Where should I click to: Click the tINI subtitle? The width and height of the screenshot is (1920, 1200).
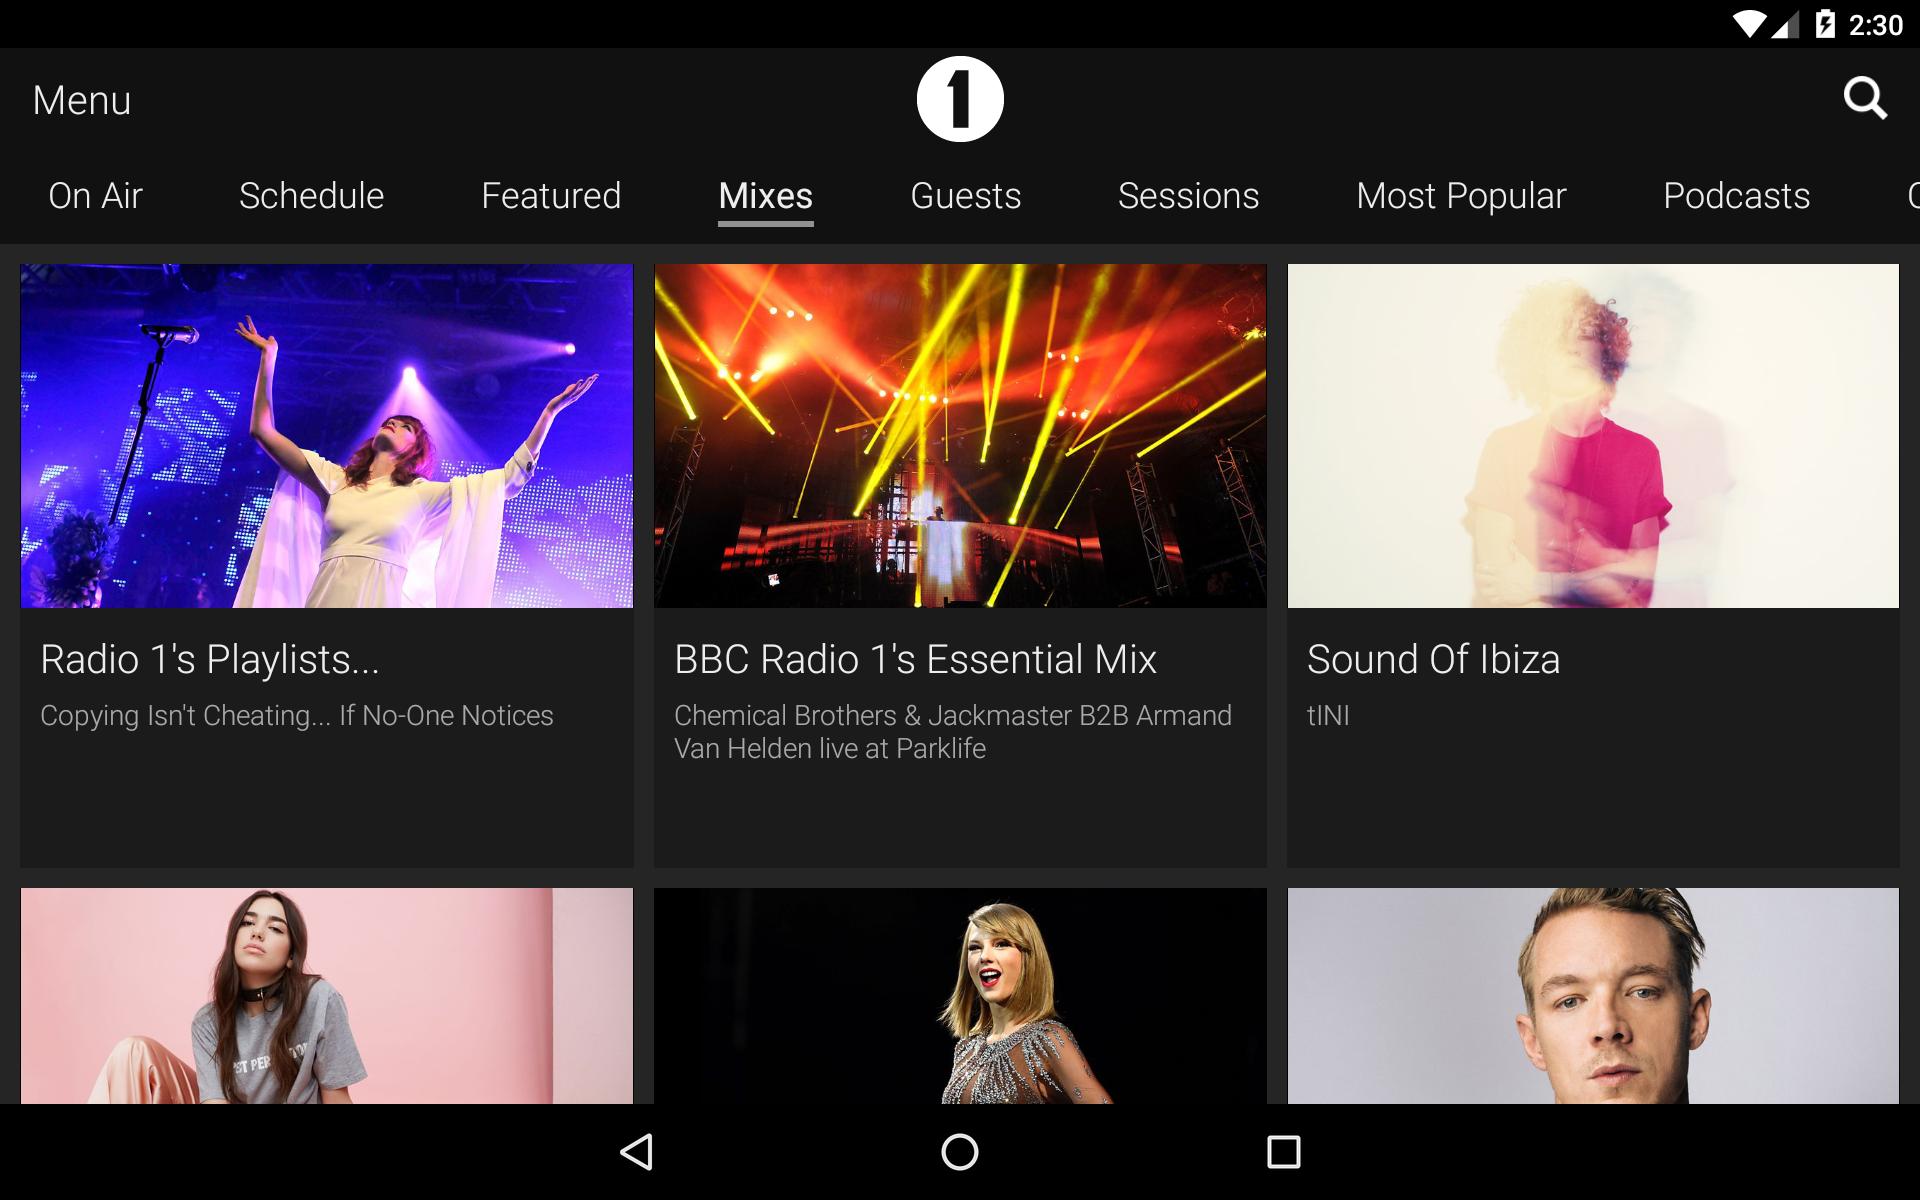click(x=1328, y=716)
